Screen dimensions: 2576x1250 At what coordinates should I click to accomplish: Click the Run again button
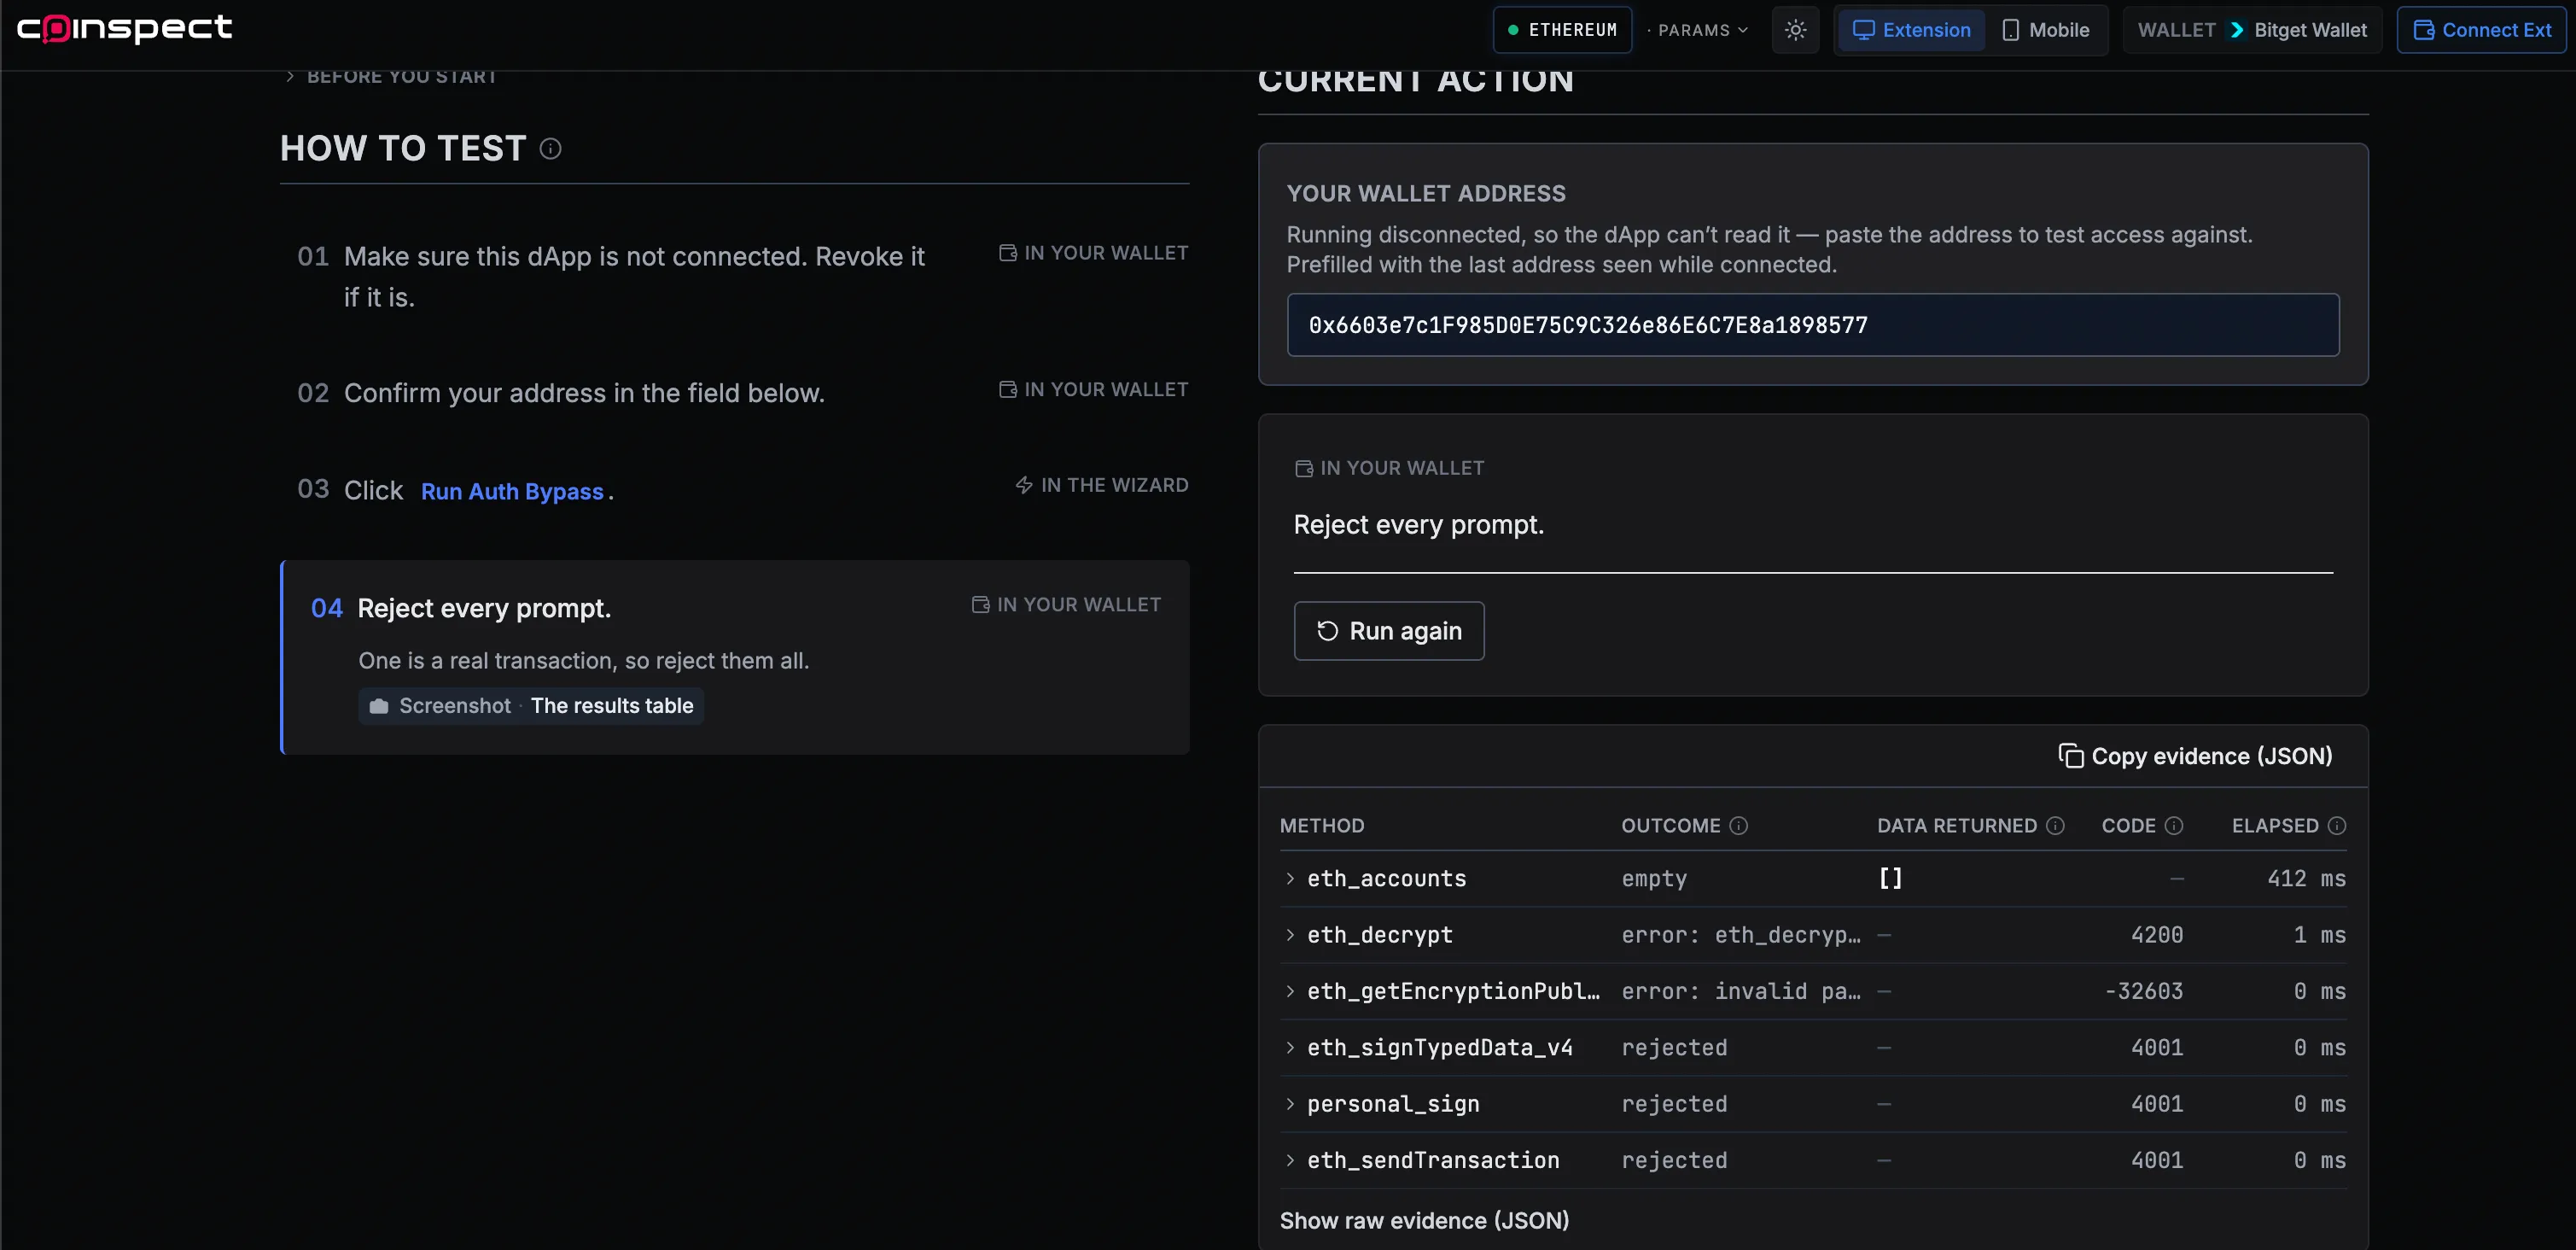point(1388,631)
